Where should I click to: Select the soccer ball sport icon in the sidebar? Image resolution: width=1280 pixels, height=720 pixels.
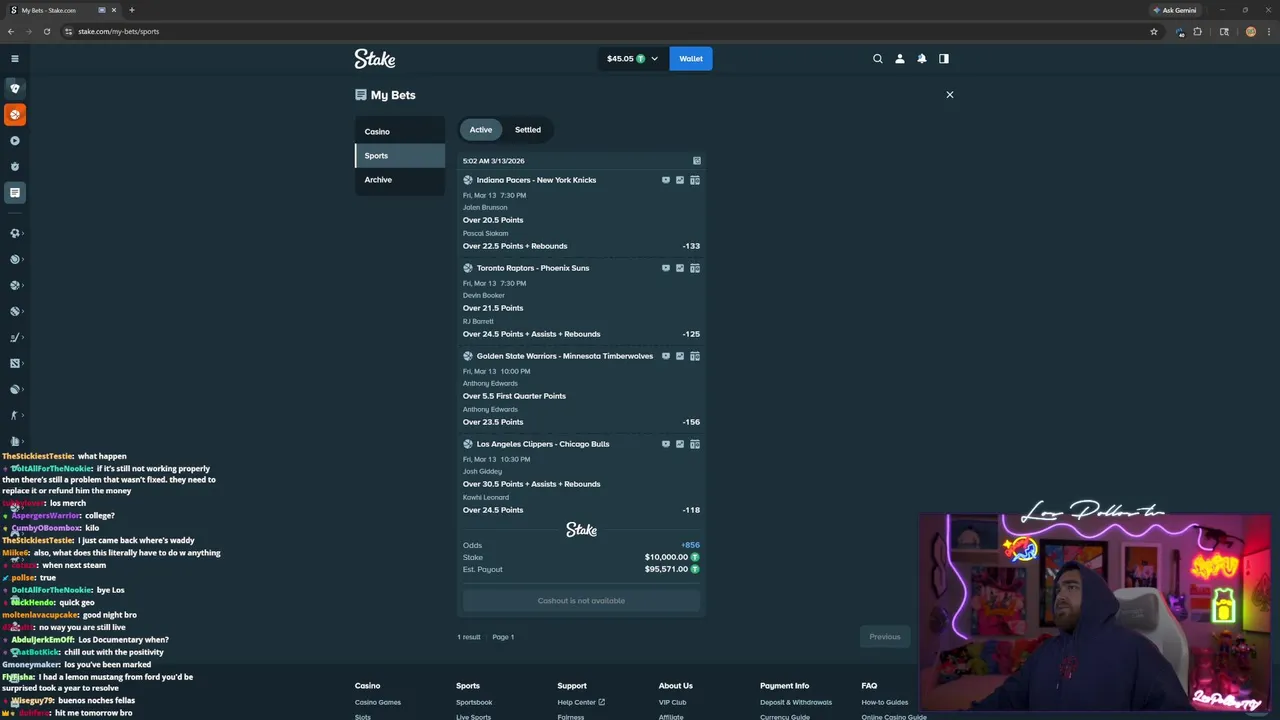click(15, 233)
